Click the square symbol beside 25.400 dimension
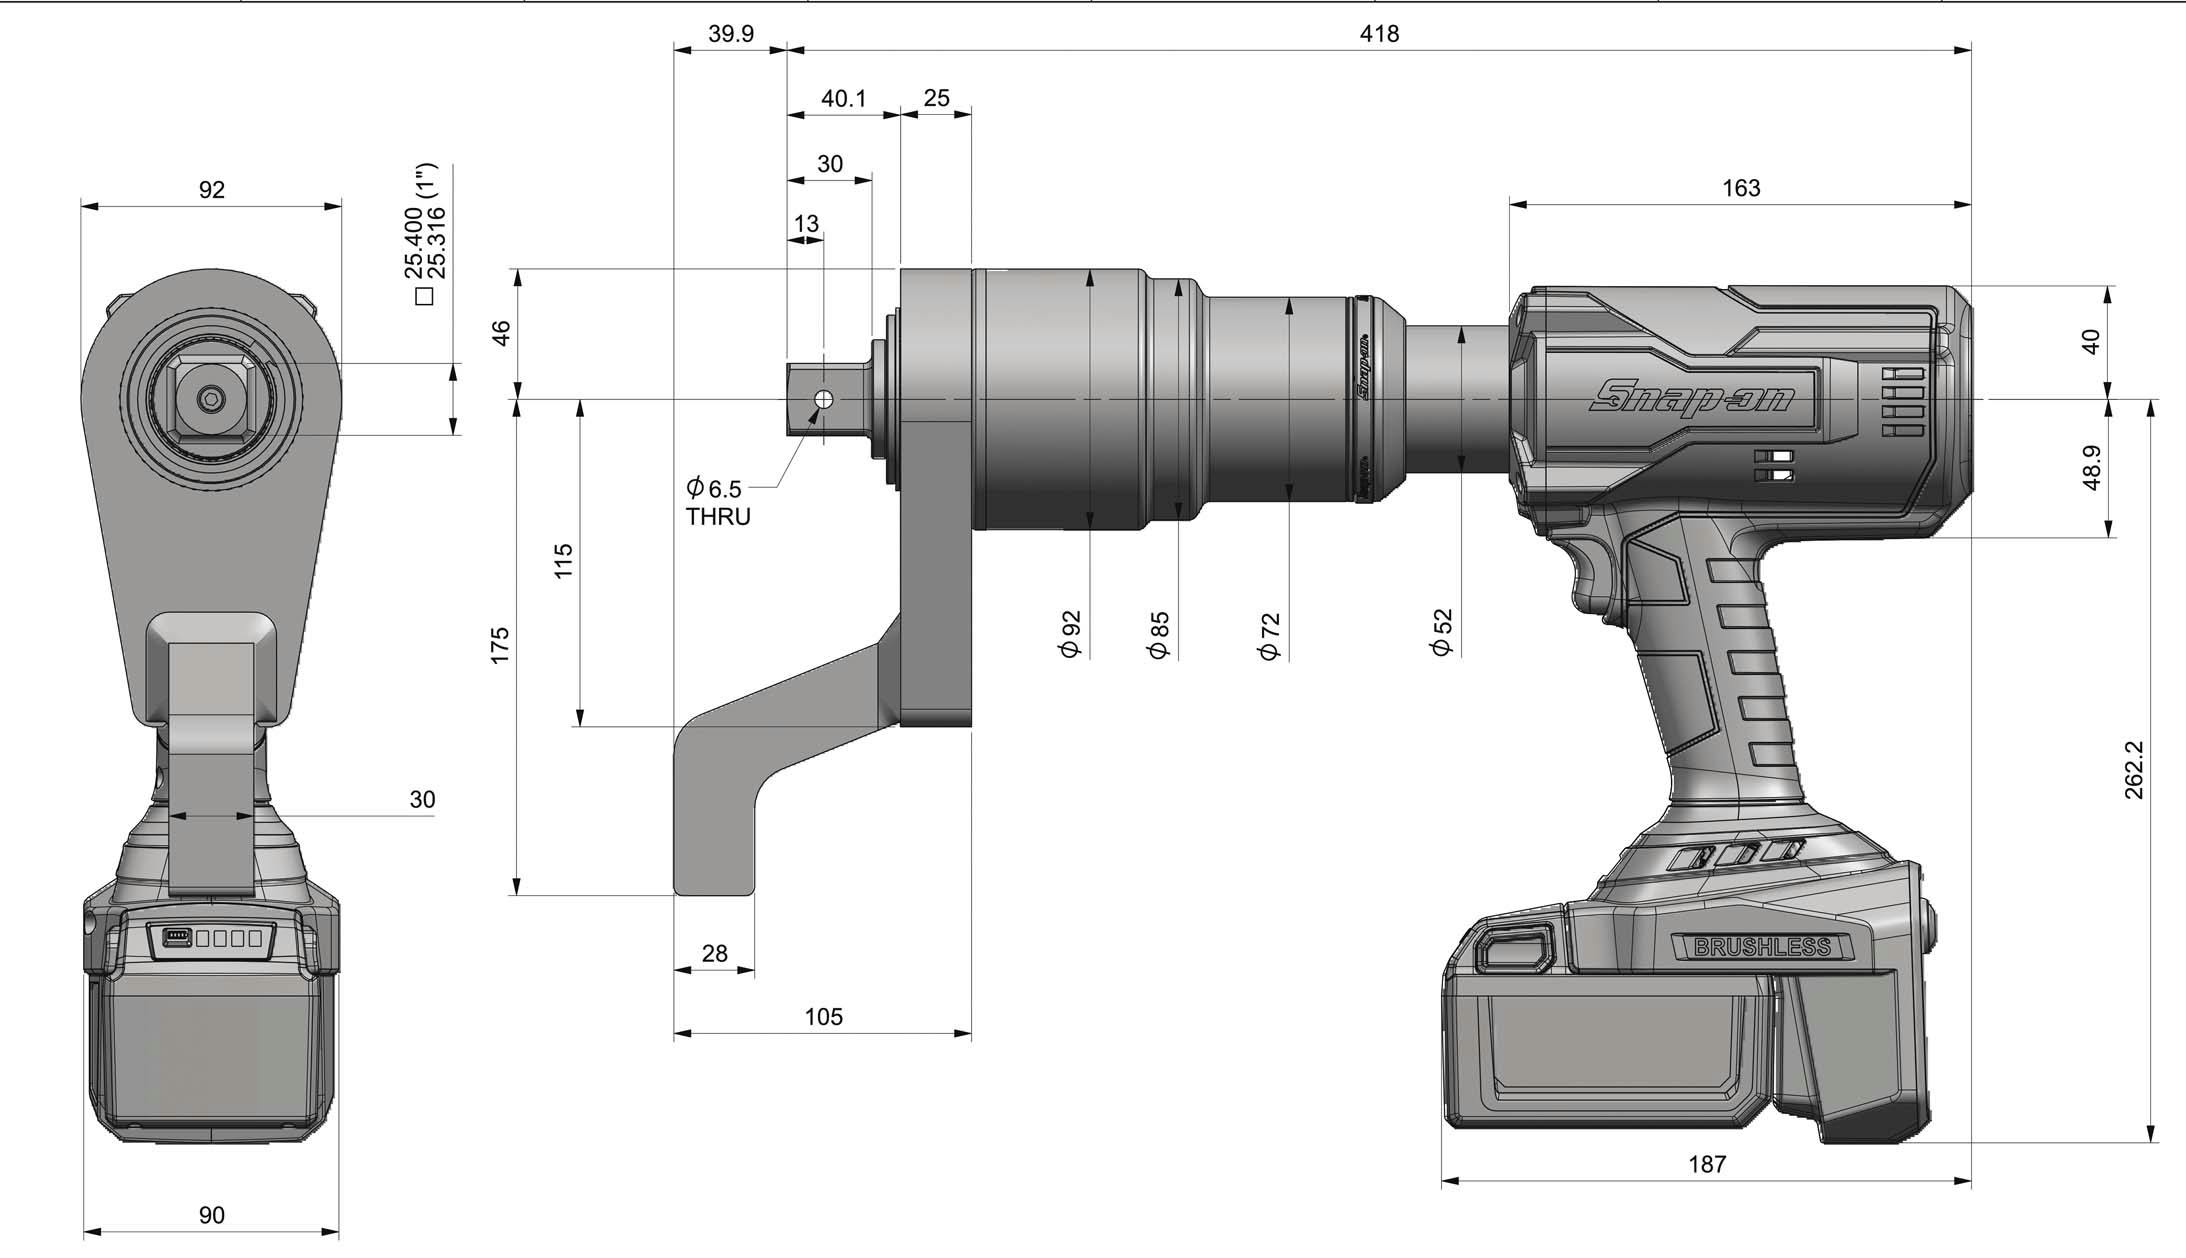This screenshot has width=2186, height=1258. tap(424, 296)
